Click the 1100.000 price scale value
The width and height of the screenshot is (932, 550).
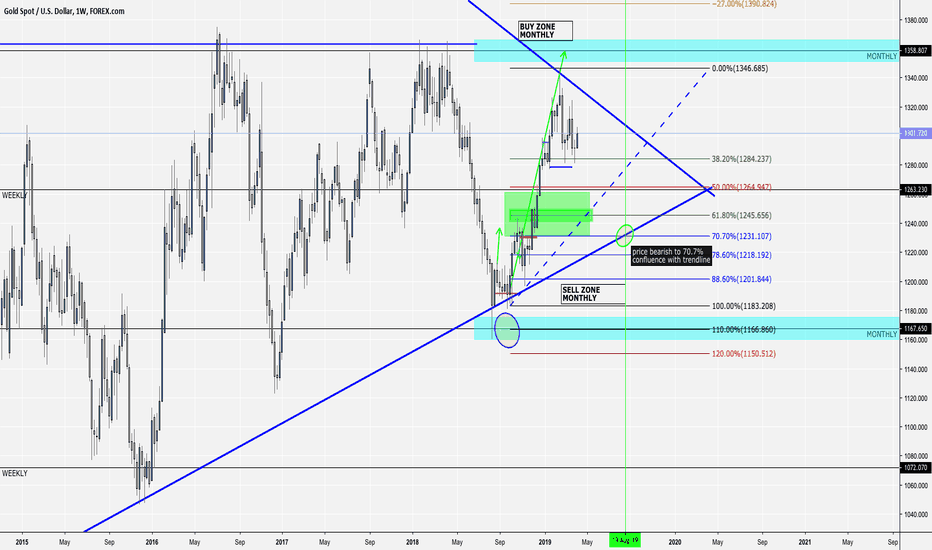pyautogui.click(x=916, y=427)
